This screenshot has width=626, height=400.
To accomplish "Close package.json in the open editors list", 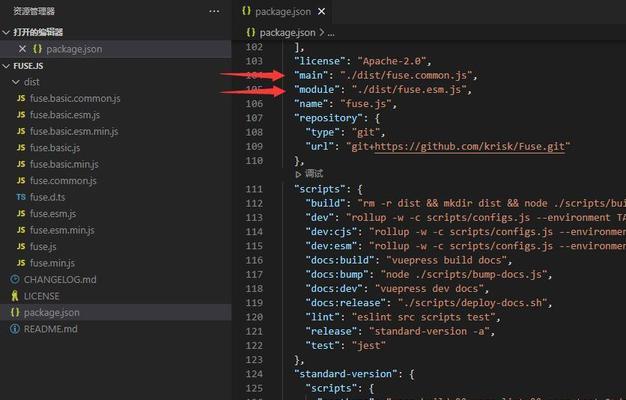I will pos(22,49).
